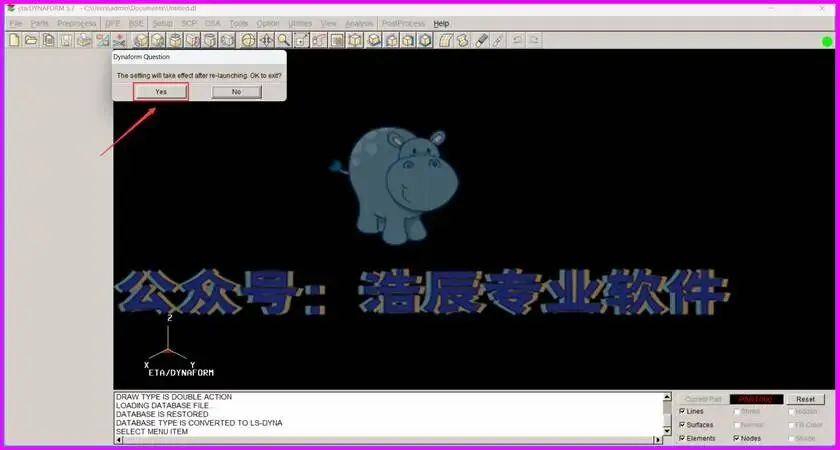
Task: Select the Screen Y Rotation cube icon
Action: tap(210, 40)
